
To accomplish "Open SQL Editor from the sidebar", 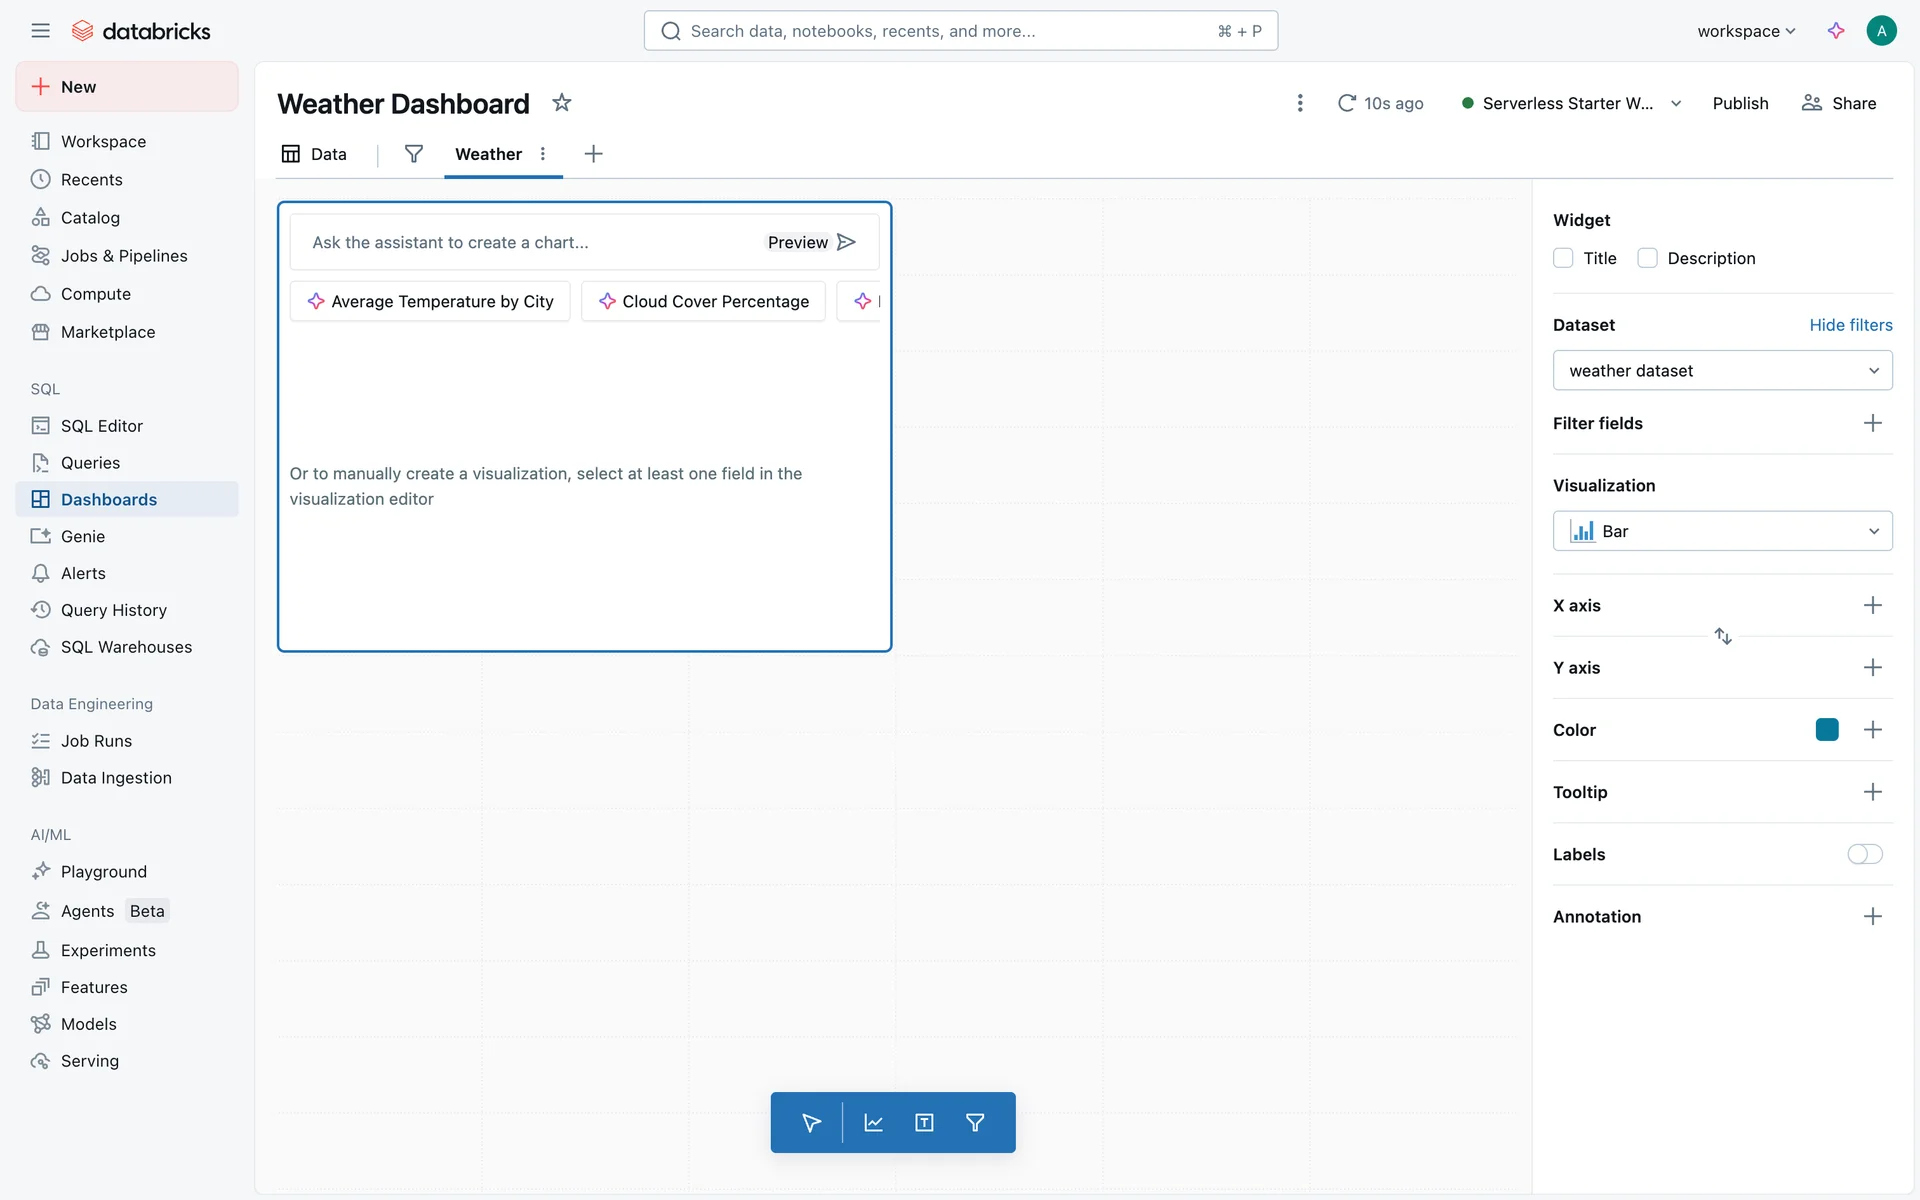I will click(101, 426).
